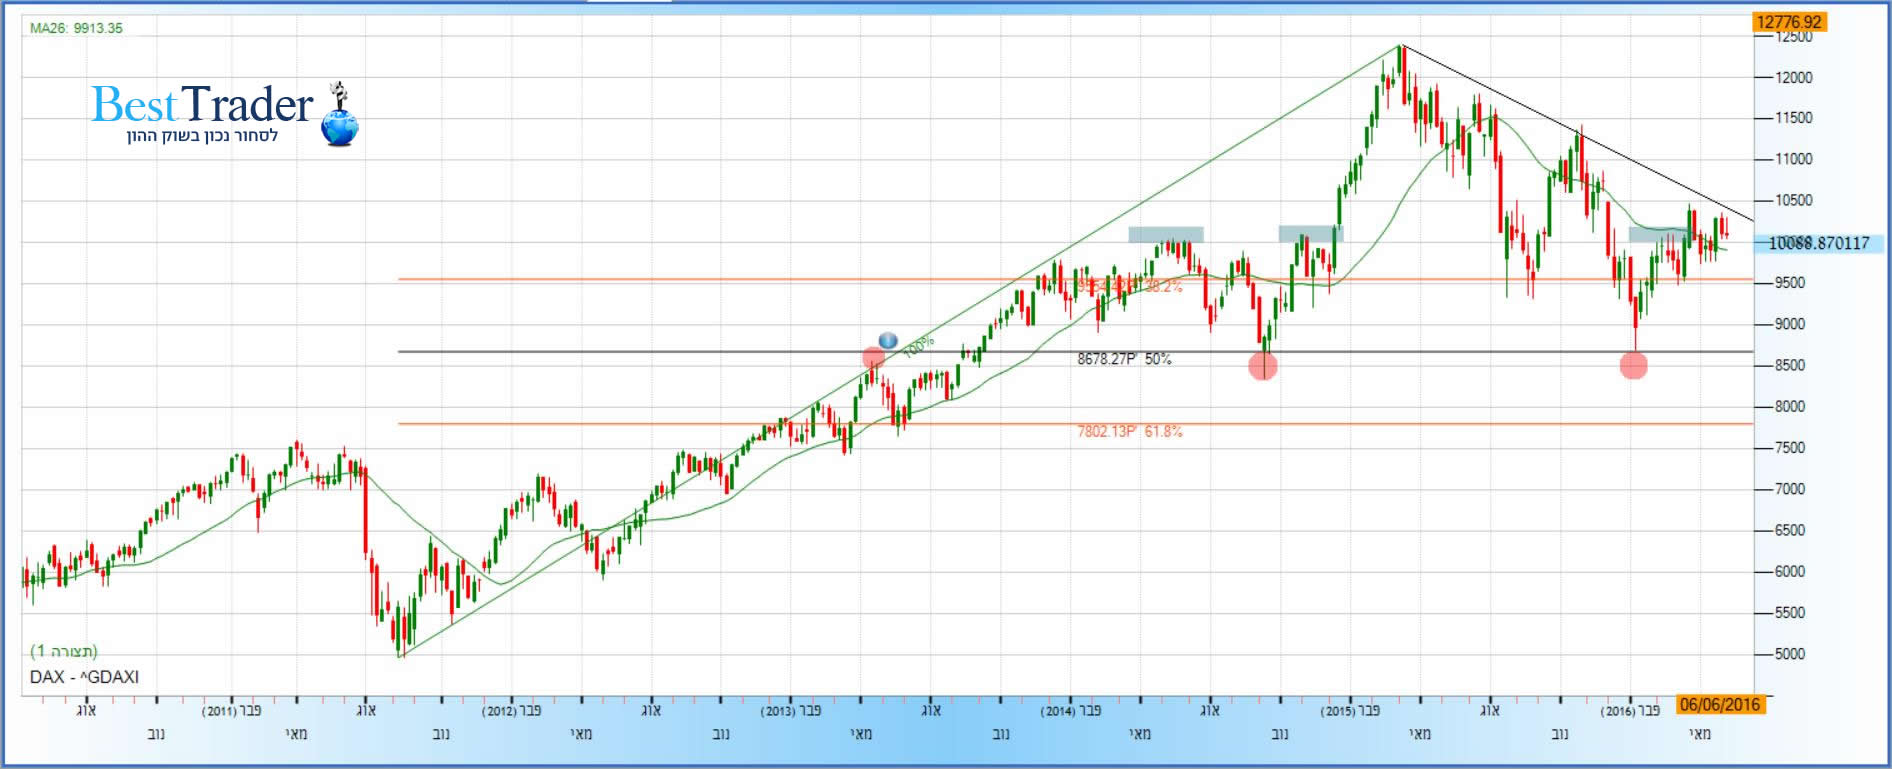Click the current price label 10088.87

[1818, 243]
